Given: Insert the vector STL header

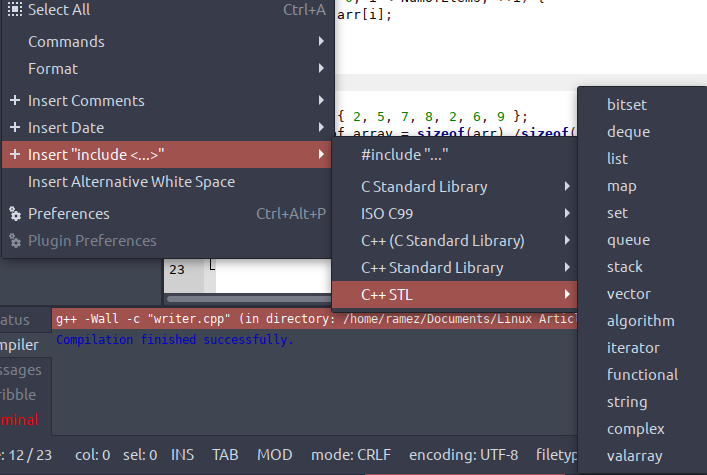Looking at the screenshot, I should click(x=628, y=294).
